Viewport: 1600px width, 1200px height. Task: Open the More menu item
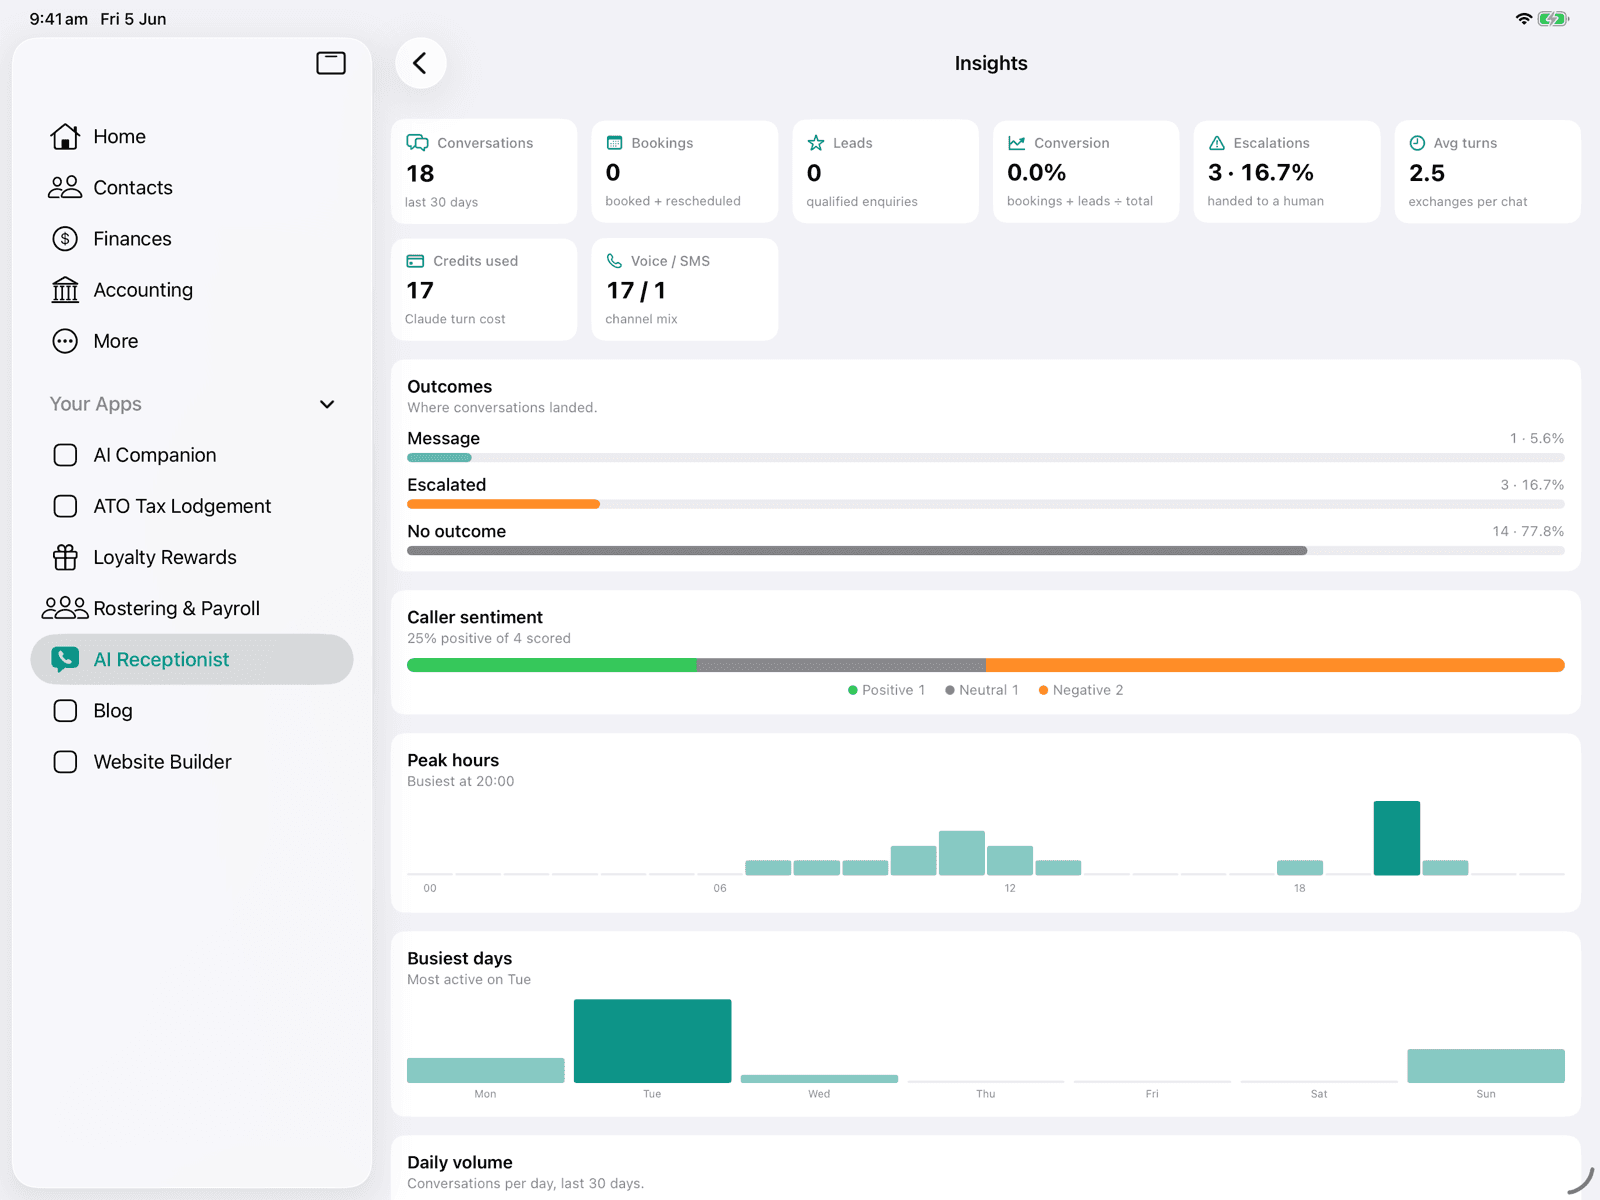click(192, 341)
